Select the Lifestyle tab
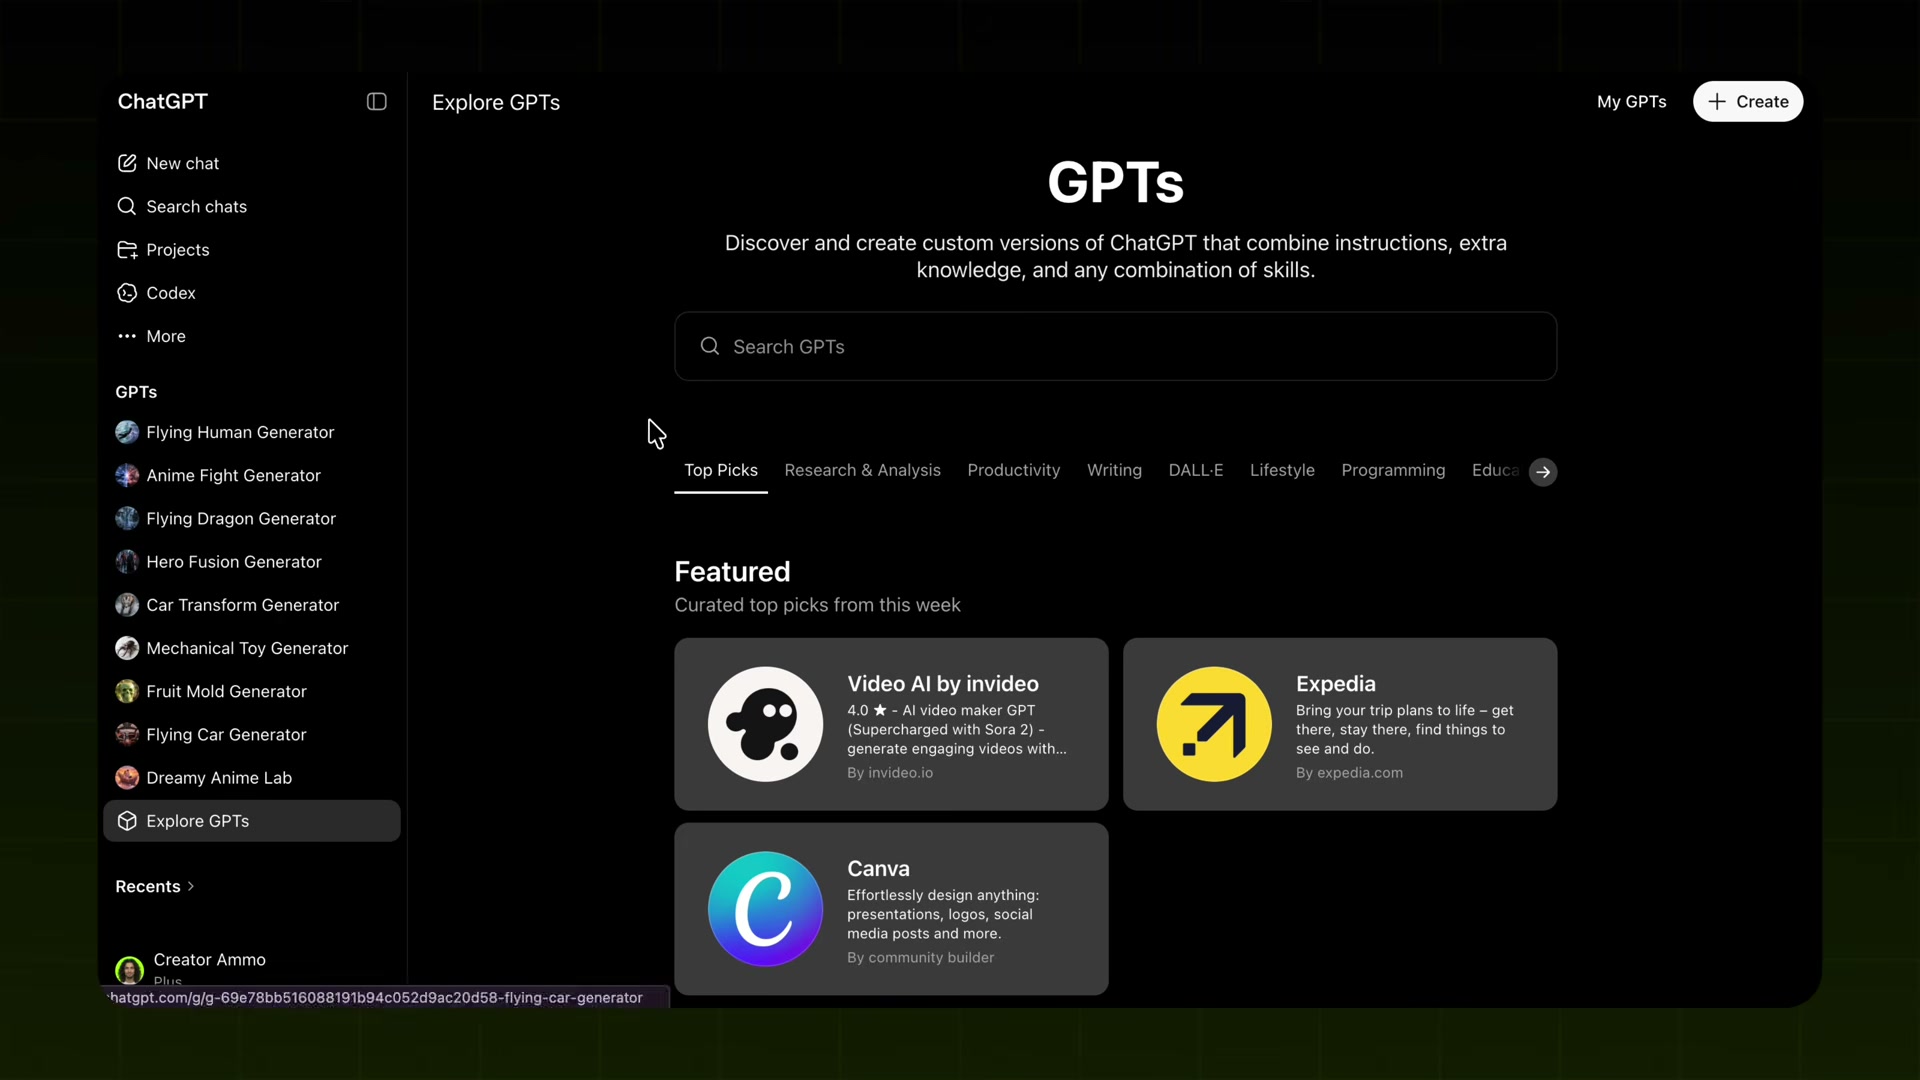The image size is (1920, 1080). pos(1282,470)
